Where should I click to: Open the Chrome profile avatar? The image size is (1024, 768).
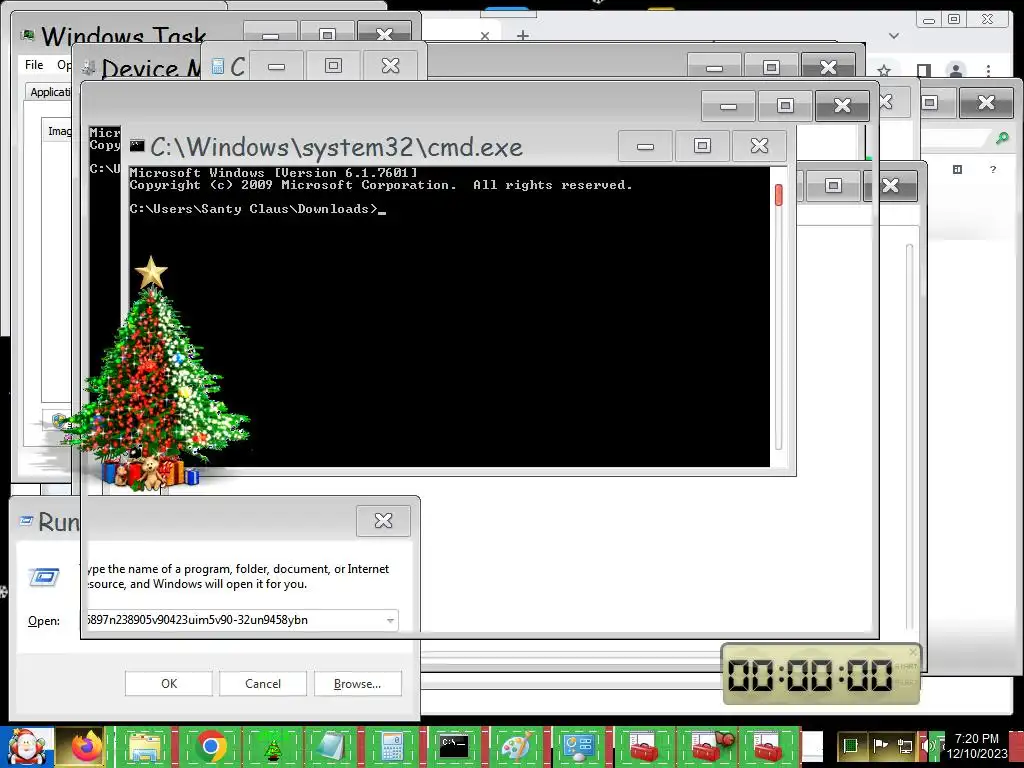(955, 70)
